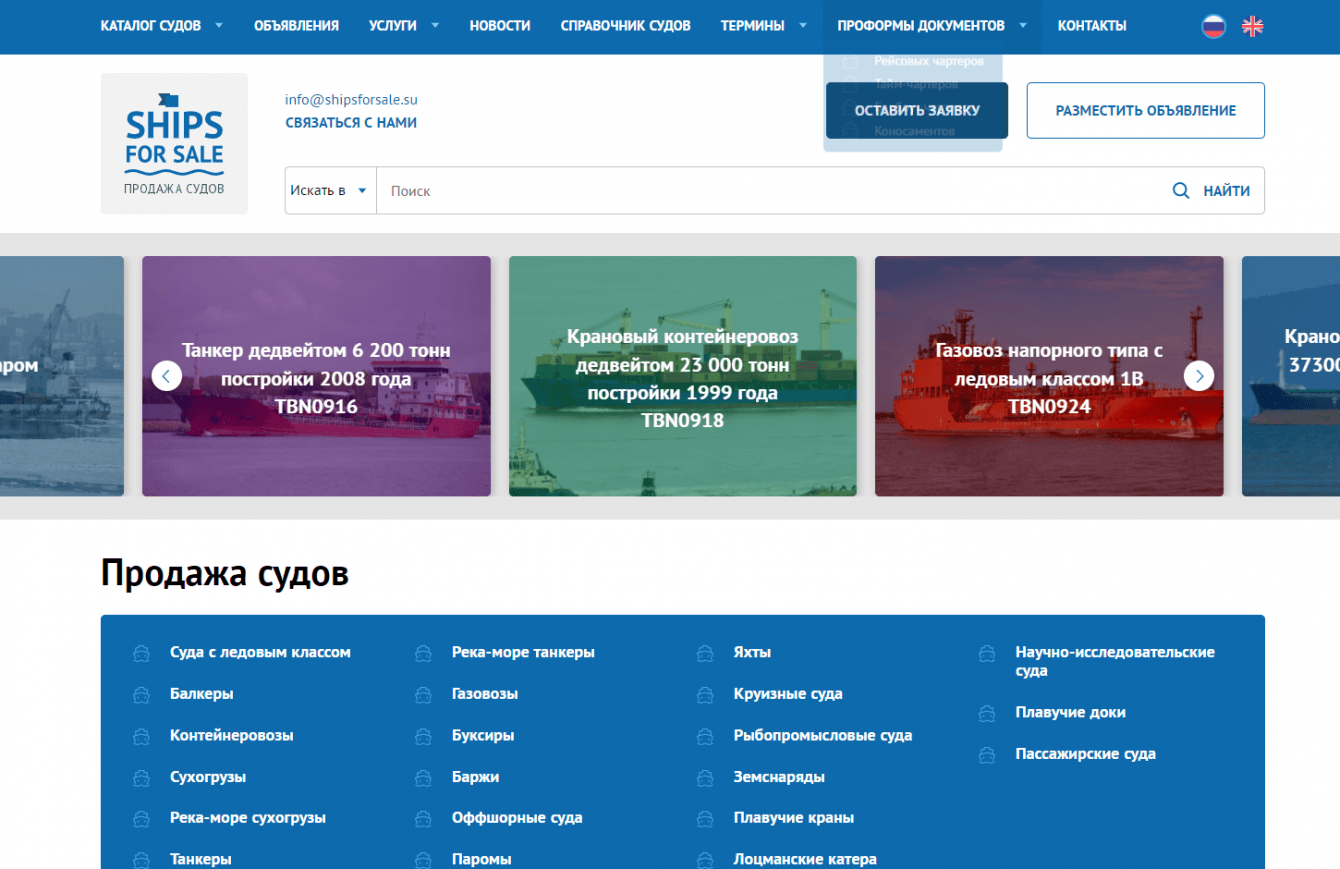Image resolution: width=1340 pixels, height=869 pixels.
Task: Open Термины menu item
Action: point(753,26)
